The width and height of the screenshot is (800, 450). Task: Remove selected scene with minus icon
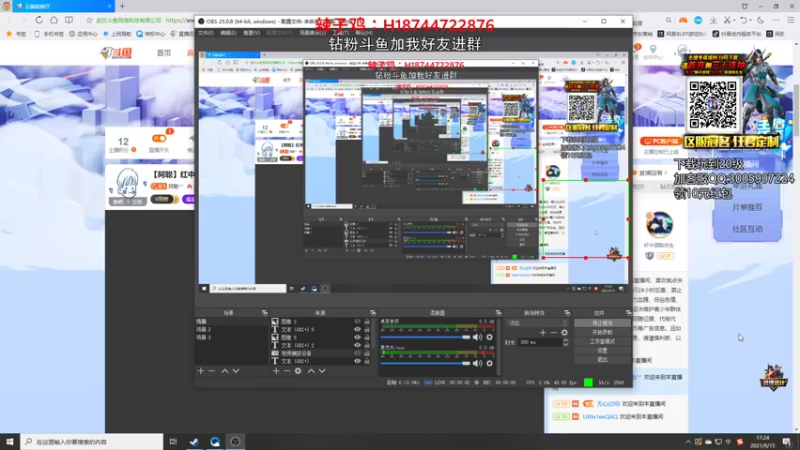tap(212, 371)
